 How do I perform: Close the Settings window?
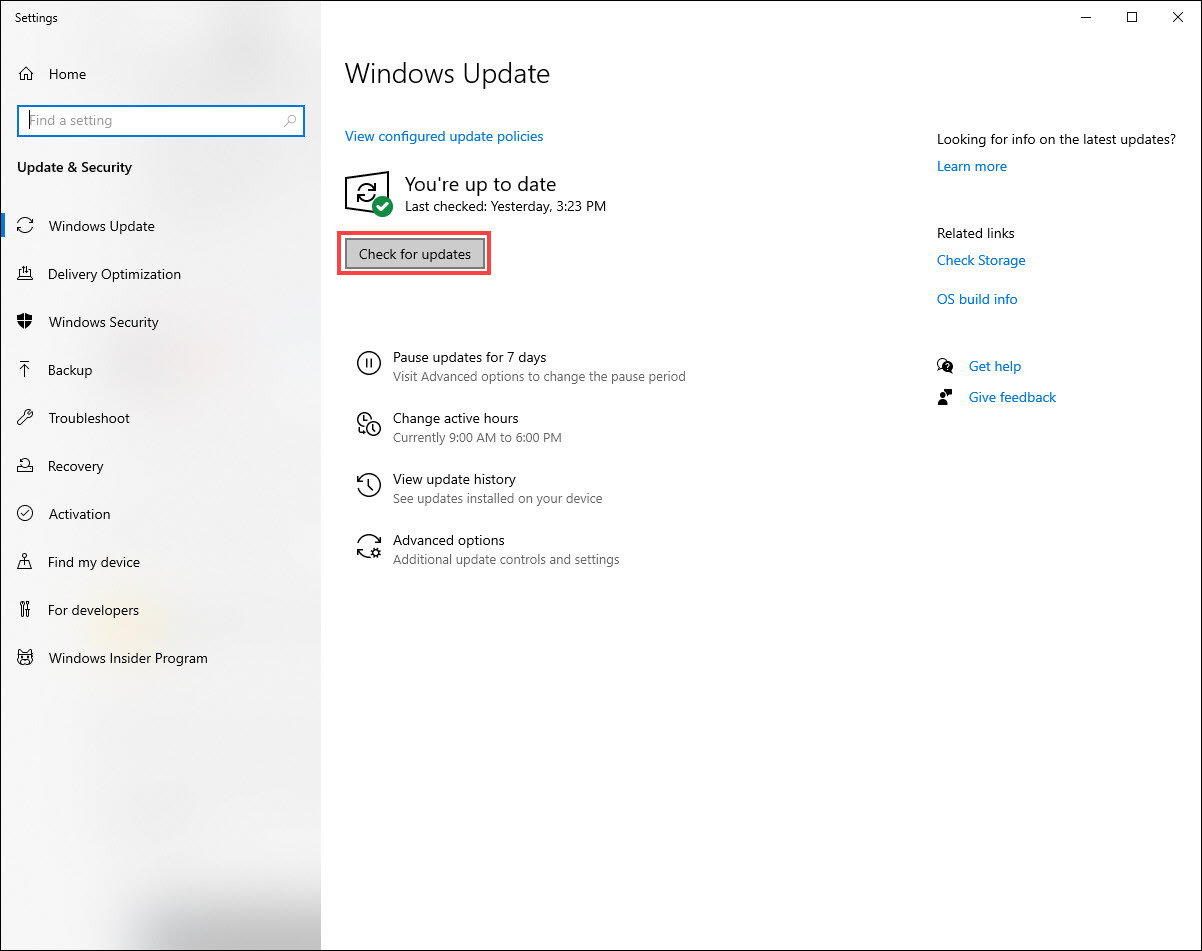coord(1178,17)
